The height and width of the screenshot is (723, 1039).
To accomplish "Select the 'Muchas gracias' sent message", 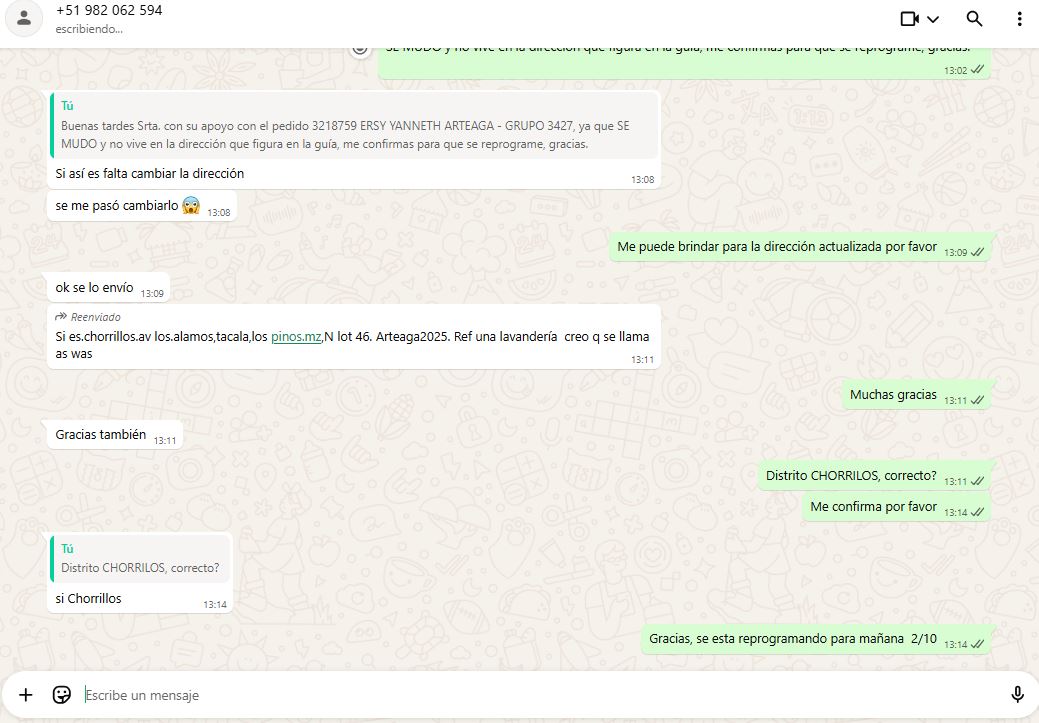I will [892, 395].
